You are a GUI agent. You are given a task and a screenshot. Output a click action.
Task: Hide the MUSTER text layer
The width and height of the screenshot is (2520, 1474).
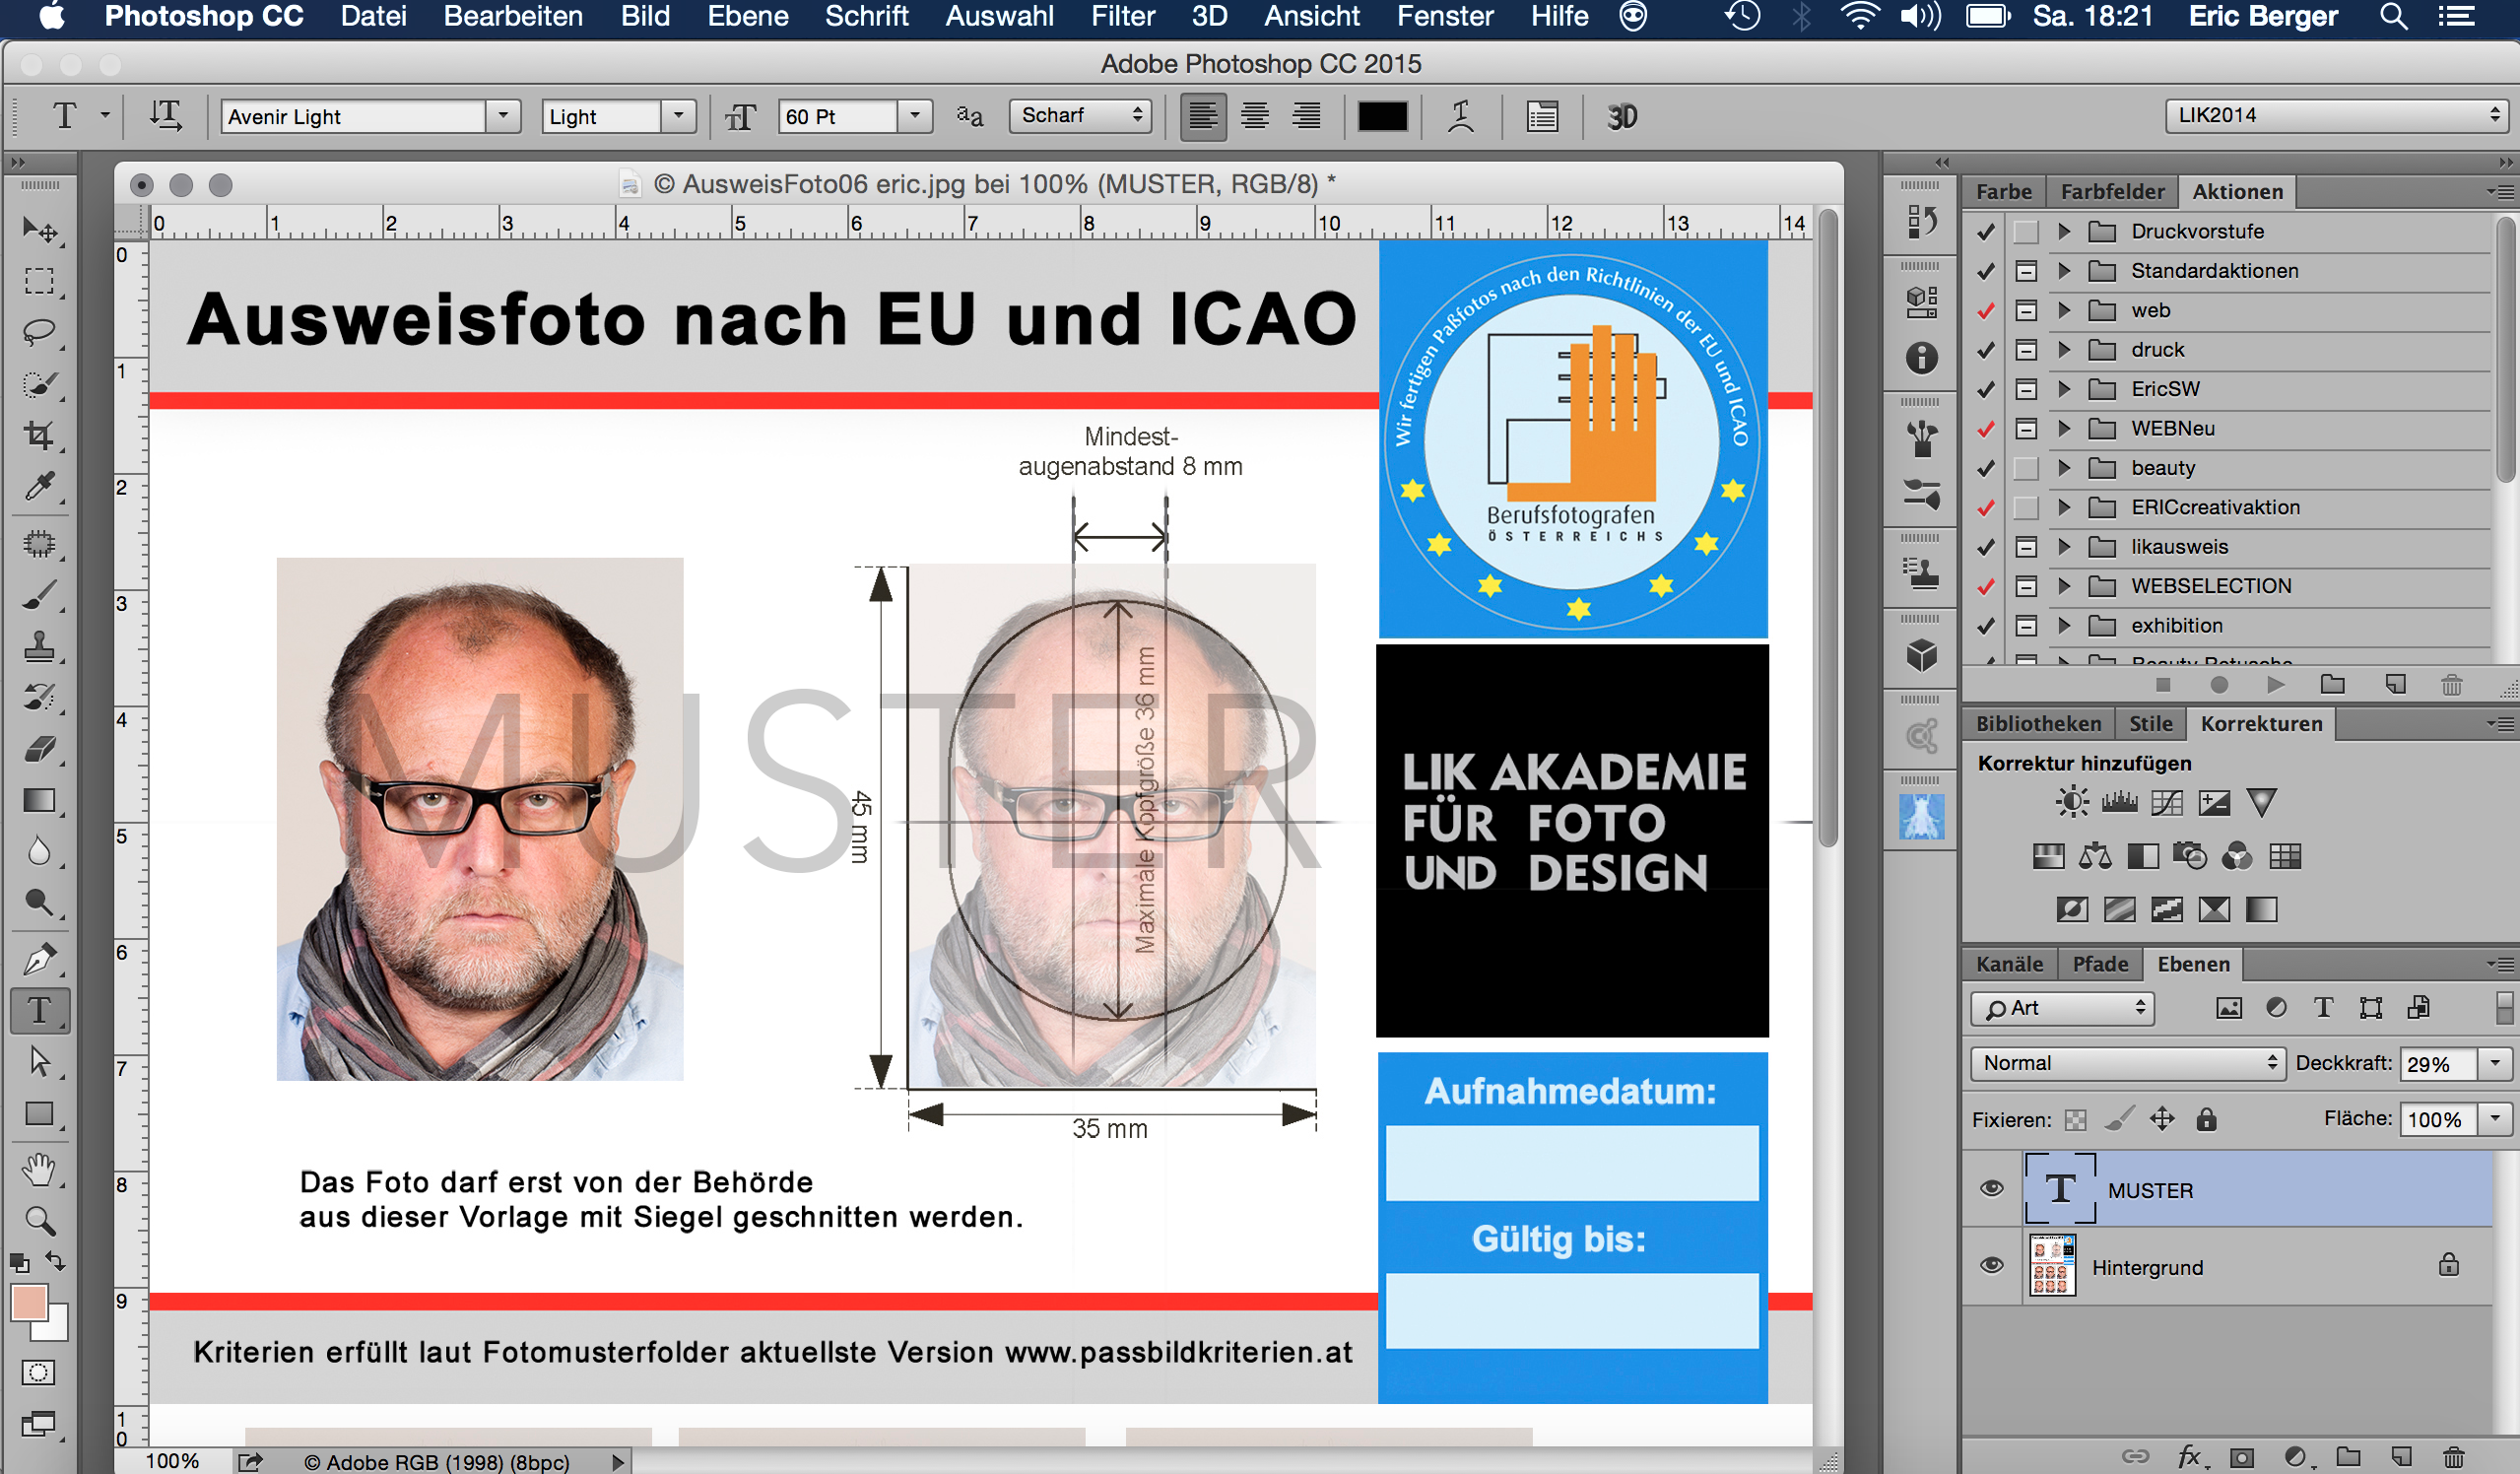1991,1188
